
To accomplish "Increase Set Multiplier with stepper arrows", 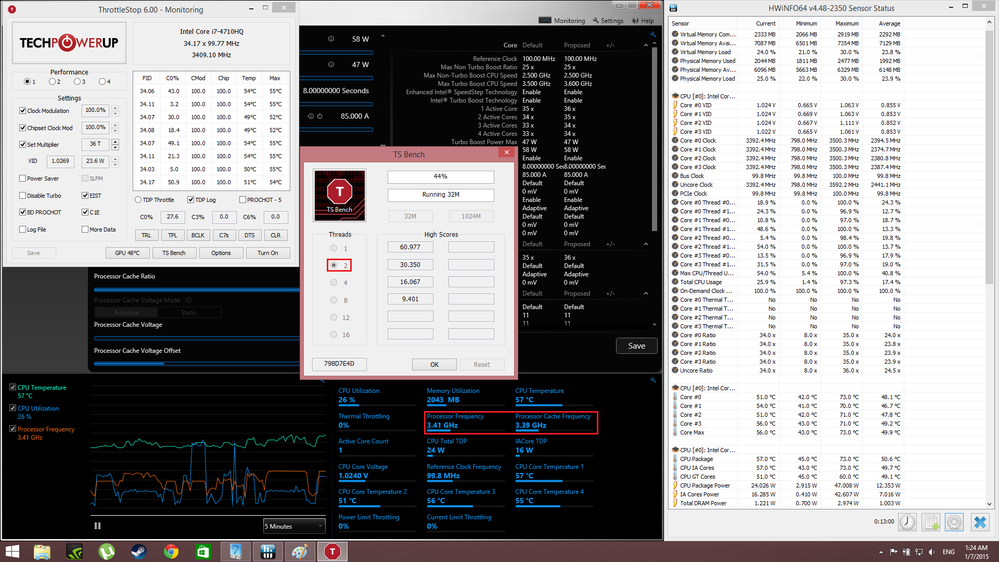I will (x=115, y=141).
